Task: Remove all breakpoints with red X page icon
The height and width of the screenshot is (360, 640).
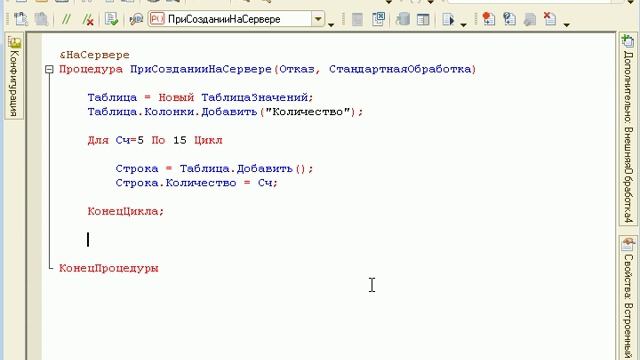Action: [550, 19]
